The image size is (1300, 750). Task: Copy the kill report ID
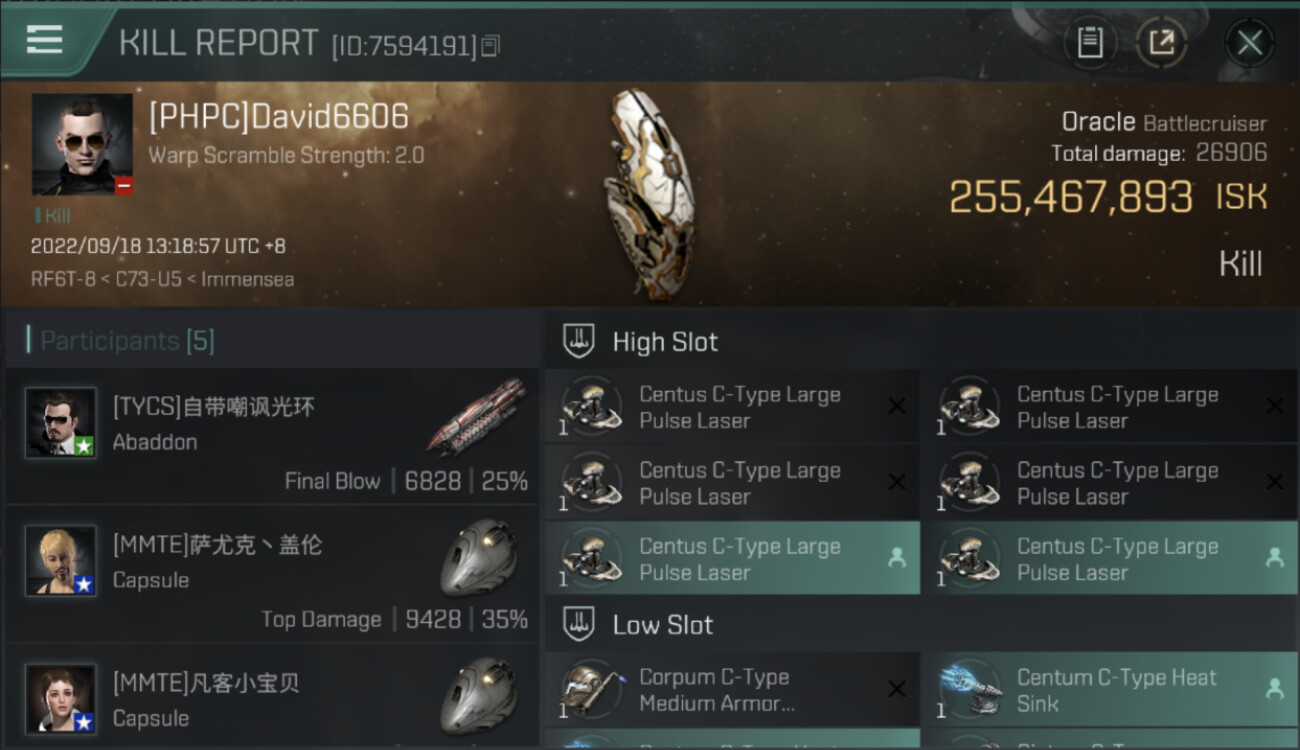click(490, 46)
